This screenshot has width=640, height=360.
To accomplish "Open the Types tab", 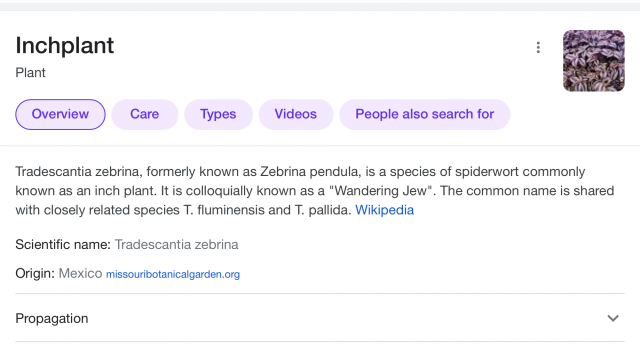I will [x=218, y=114].
